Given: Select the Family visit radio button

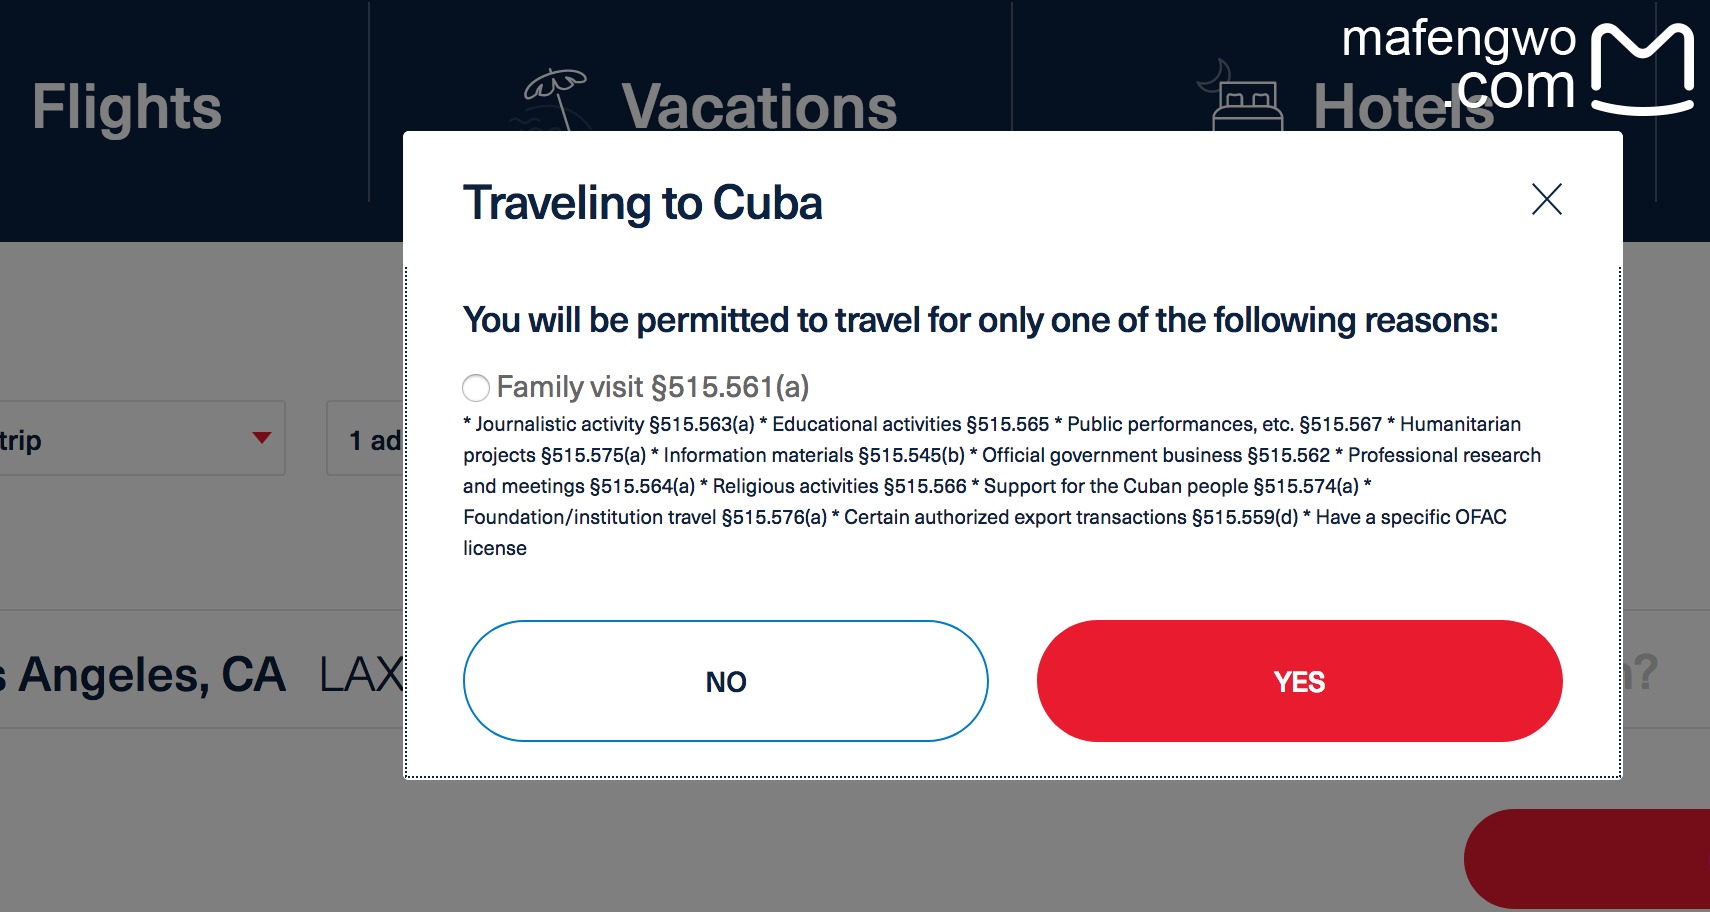Looking at the screenshot, I should [x=476, y=388].
